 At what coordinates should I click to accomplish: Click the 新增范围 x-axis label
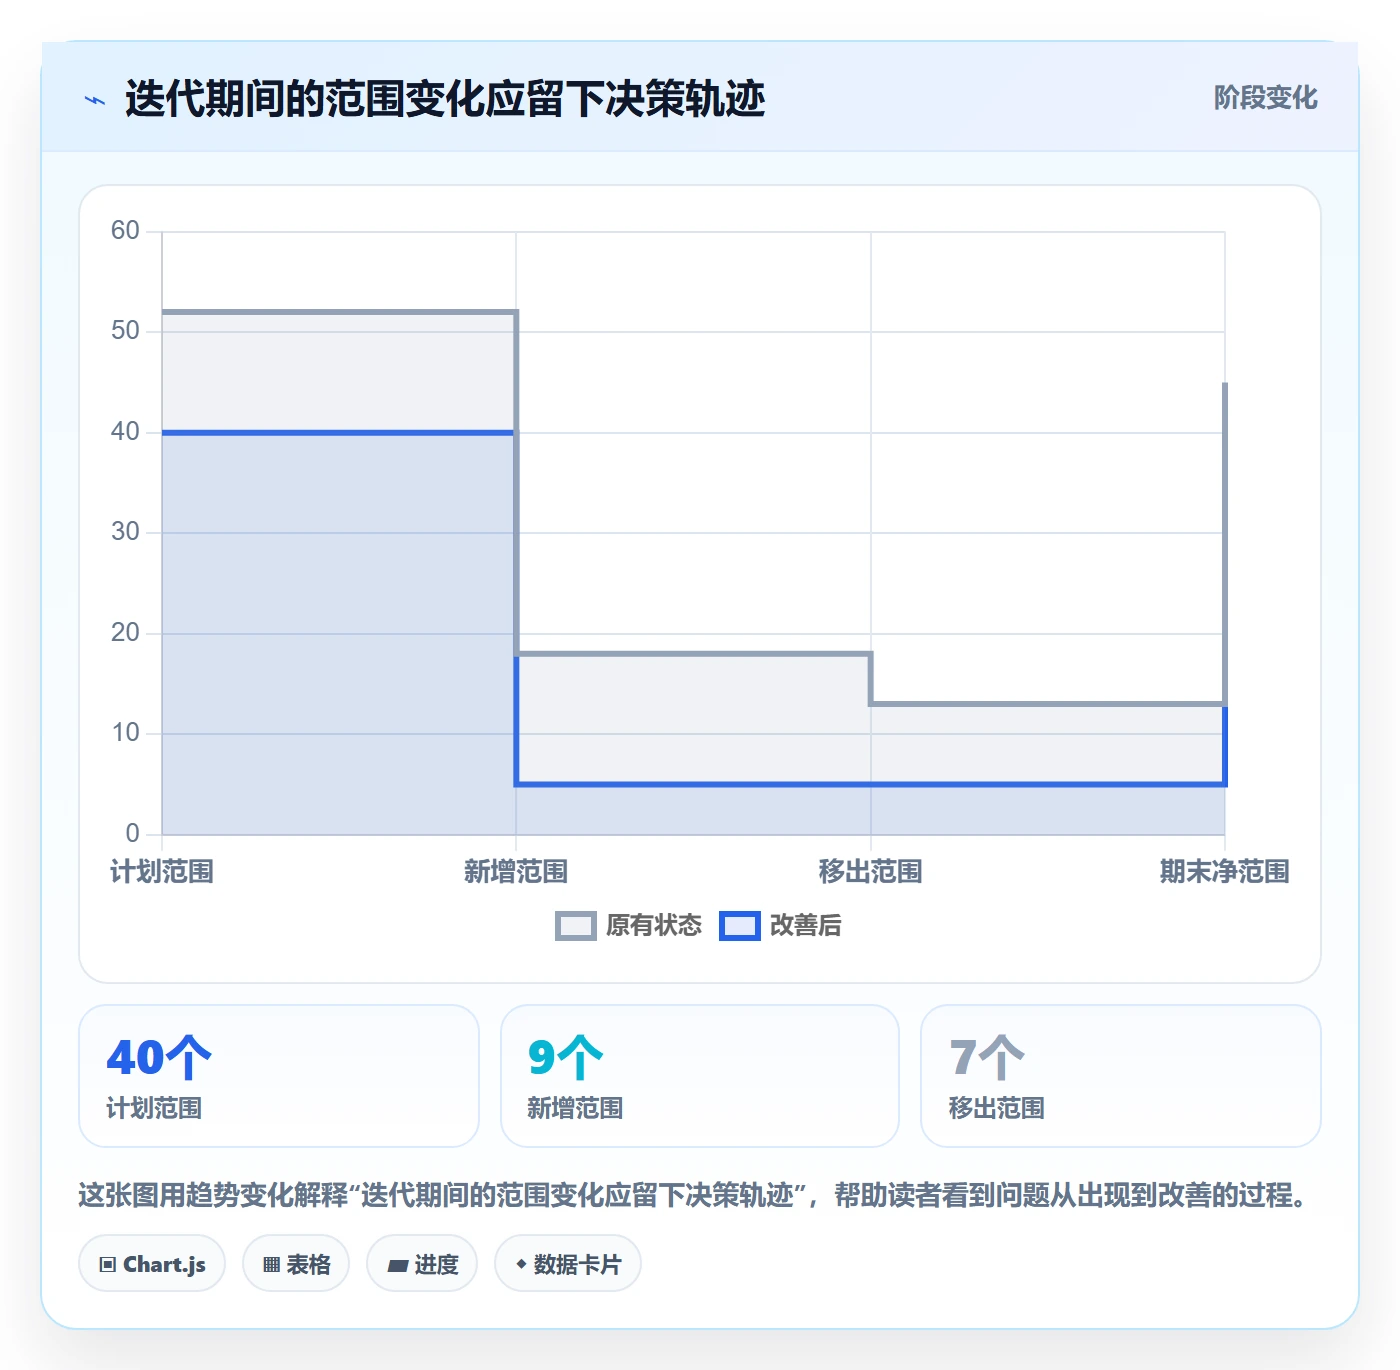(x=516, y=872)
